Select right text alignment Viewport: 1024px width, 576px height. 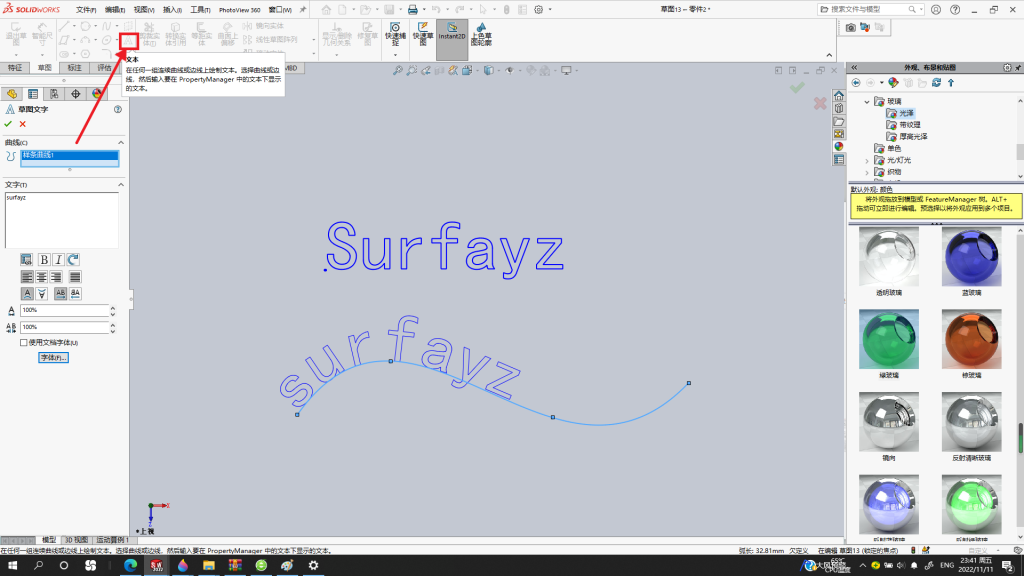pos(56,277)
